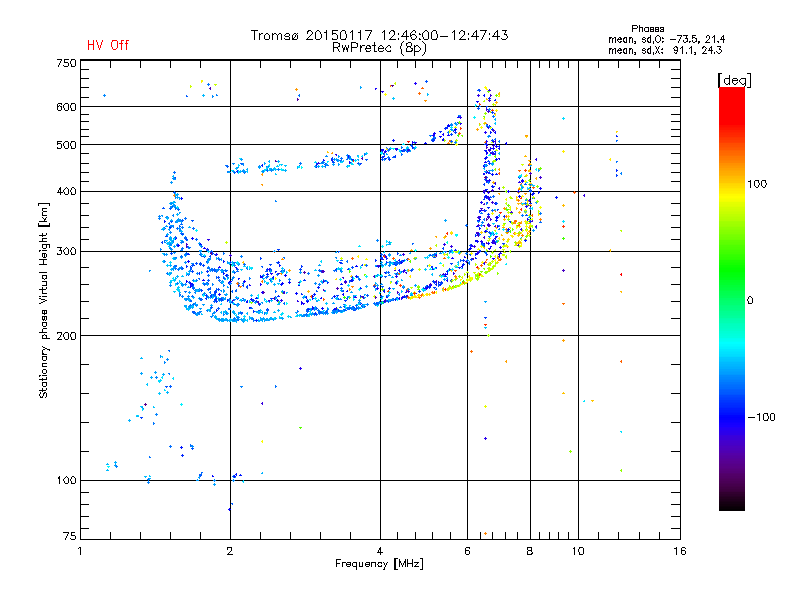The width and height of the screenshot is (800, 600).
Task: Click the red HV Off label
Action: tap(108, 45)
